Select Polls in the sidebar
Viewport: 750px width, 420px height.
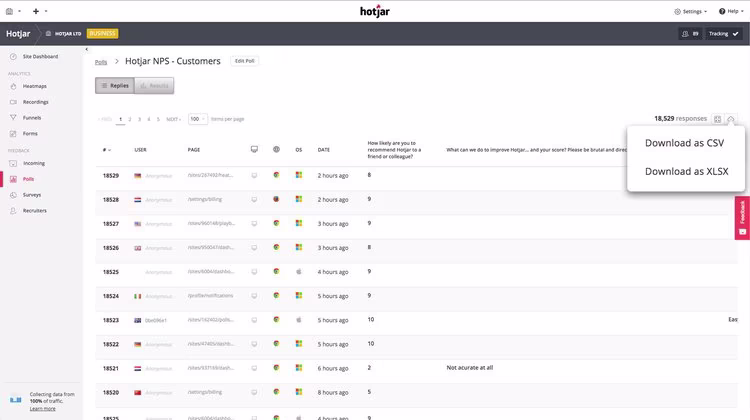click(28, 179)
